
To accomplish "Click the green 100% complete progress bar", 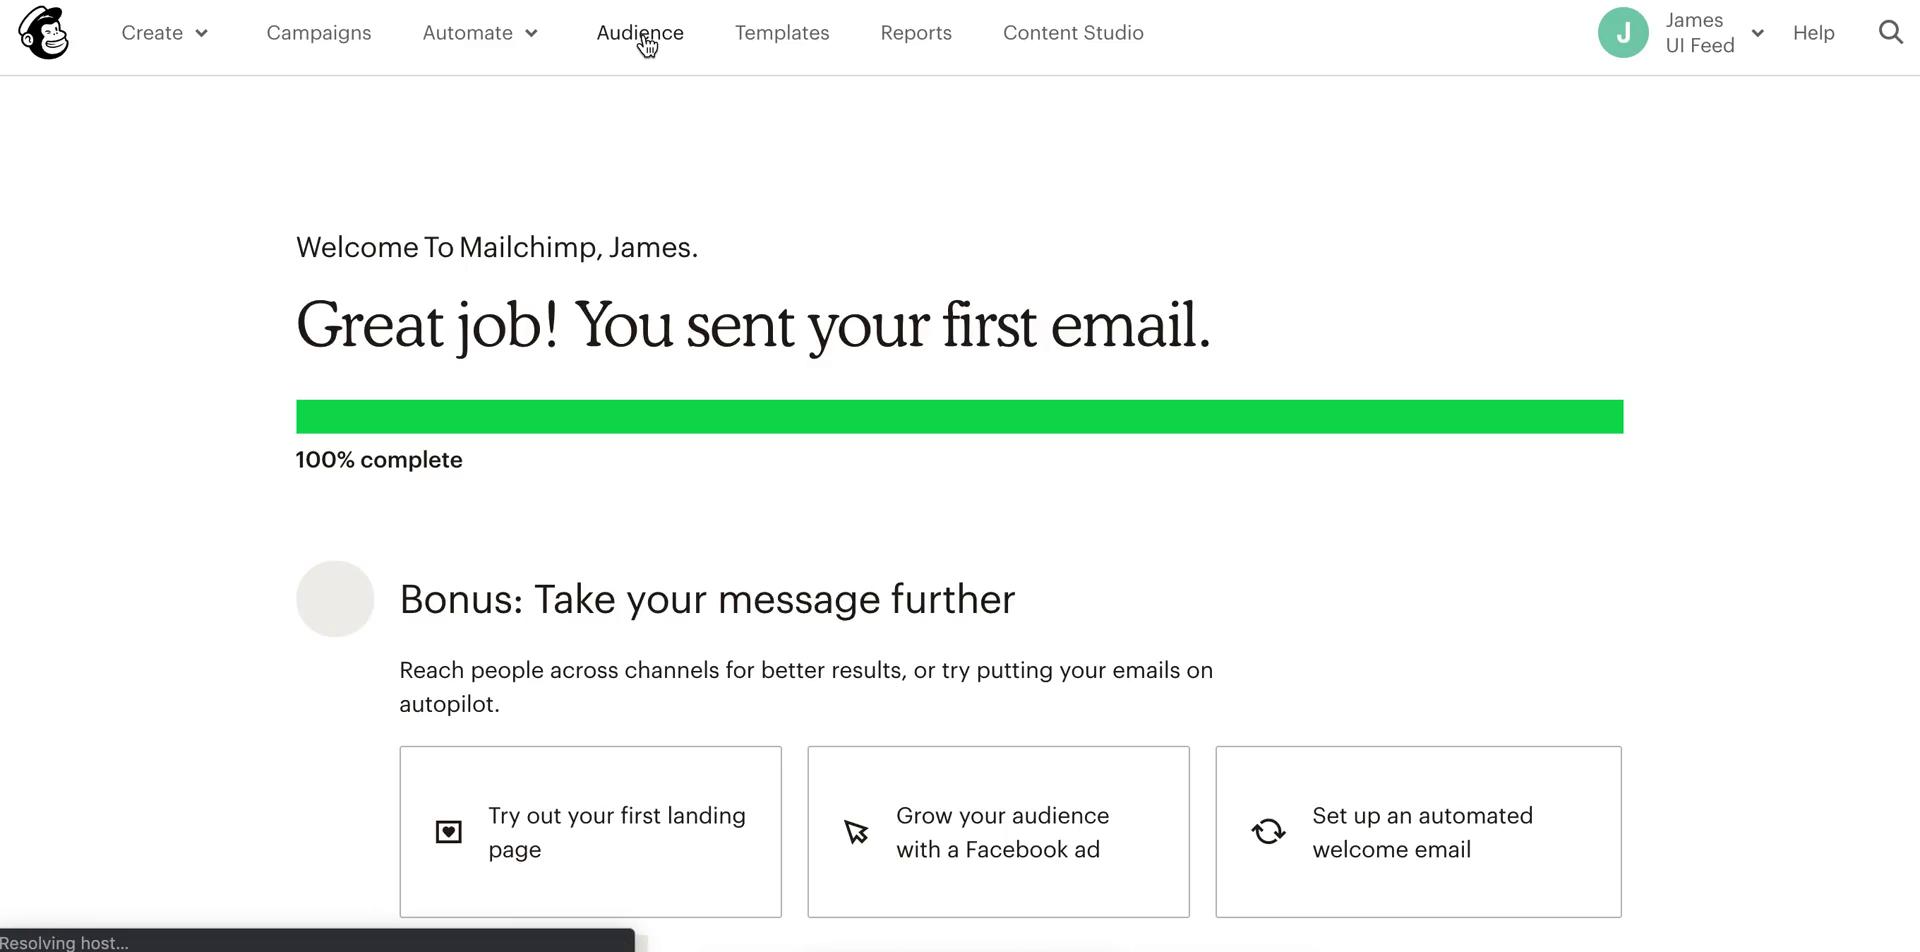I will click(959, 417).
